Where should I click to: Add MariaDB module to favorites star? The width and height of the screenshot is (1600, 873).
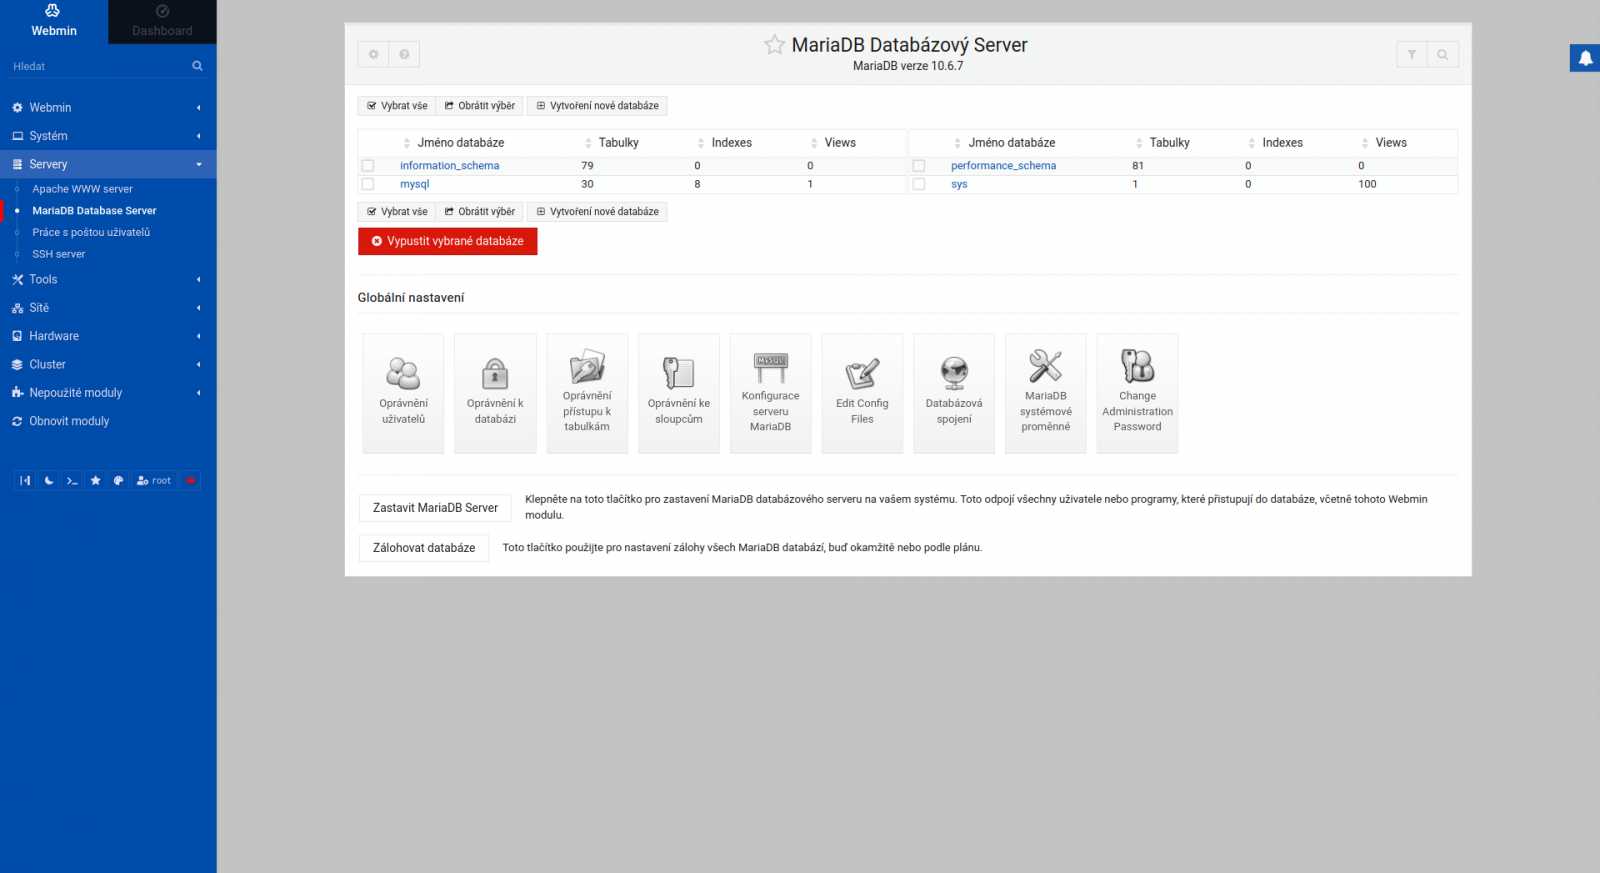coord(774,44)
